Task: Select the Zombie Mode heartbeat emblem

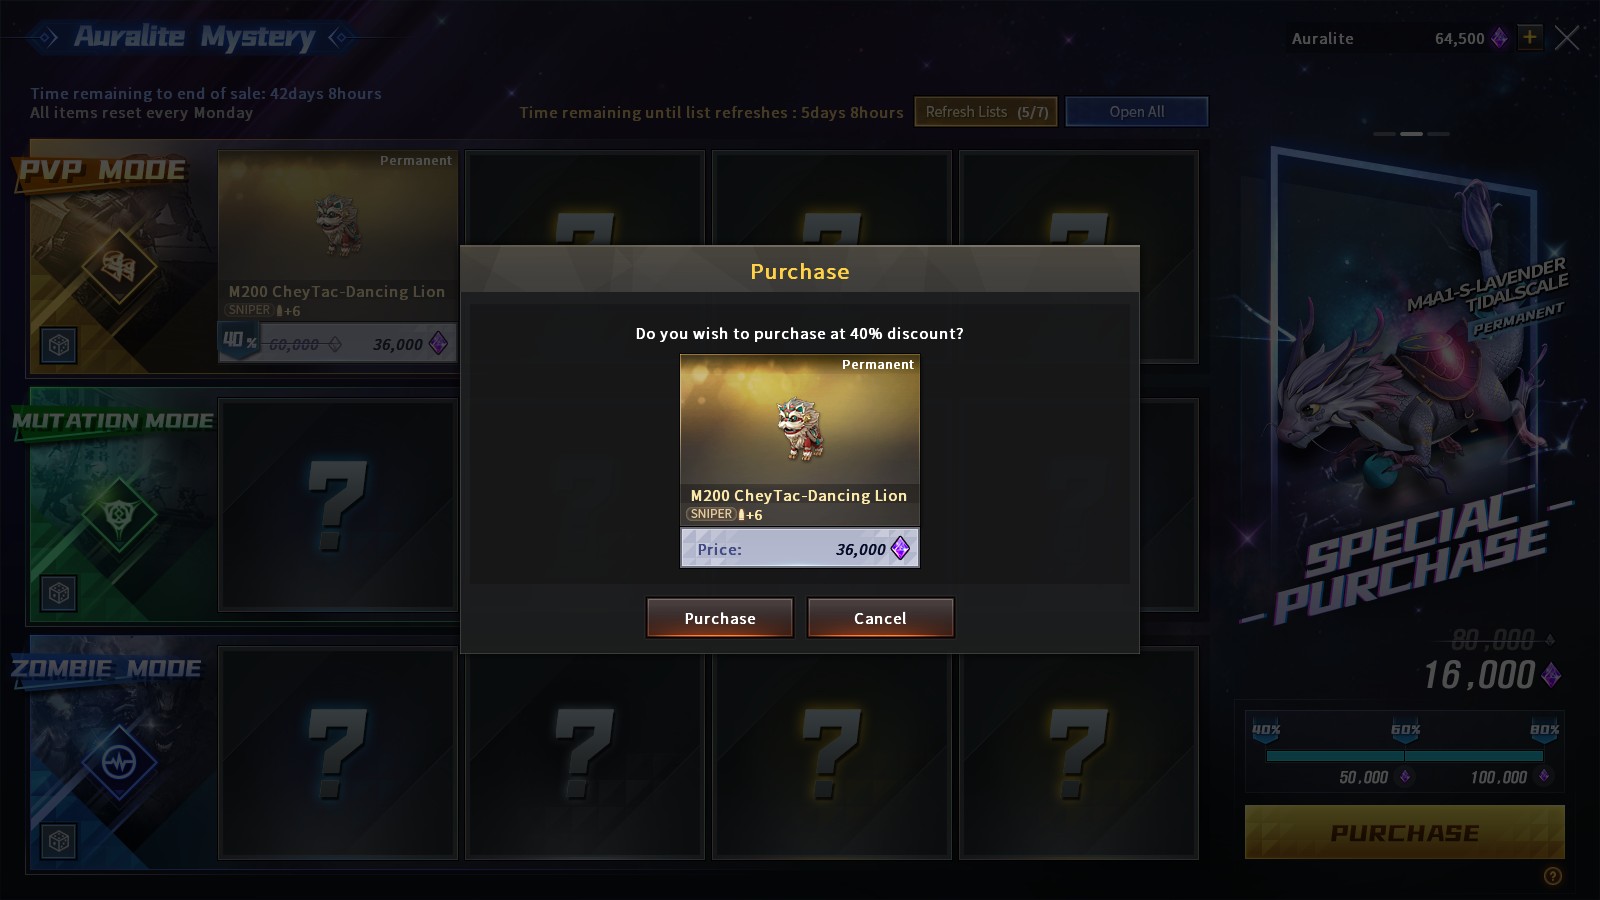Action: (x=119, y=762)
